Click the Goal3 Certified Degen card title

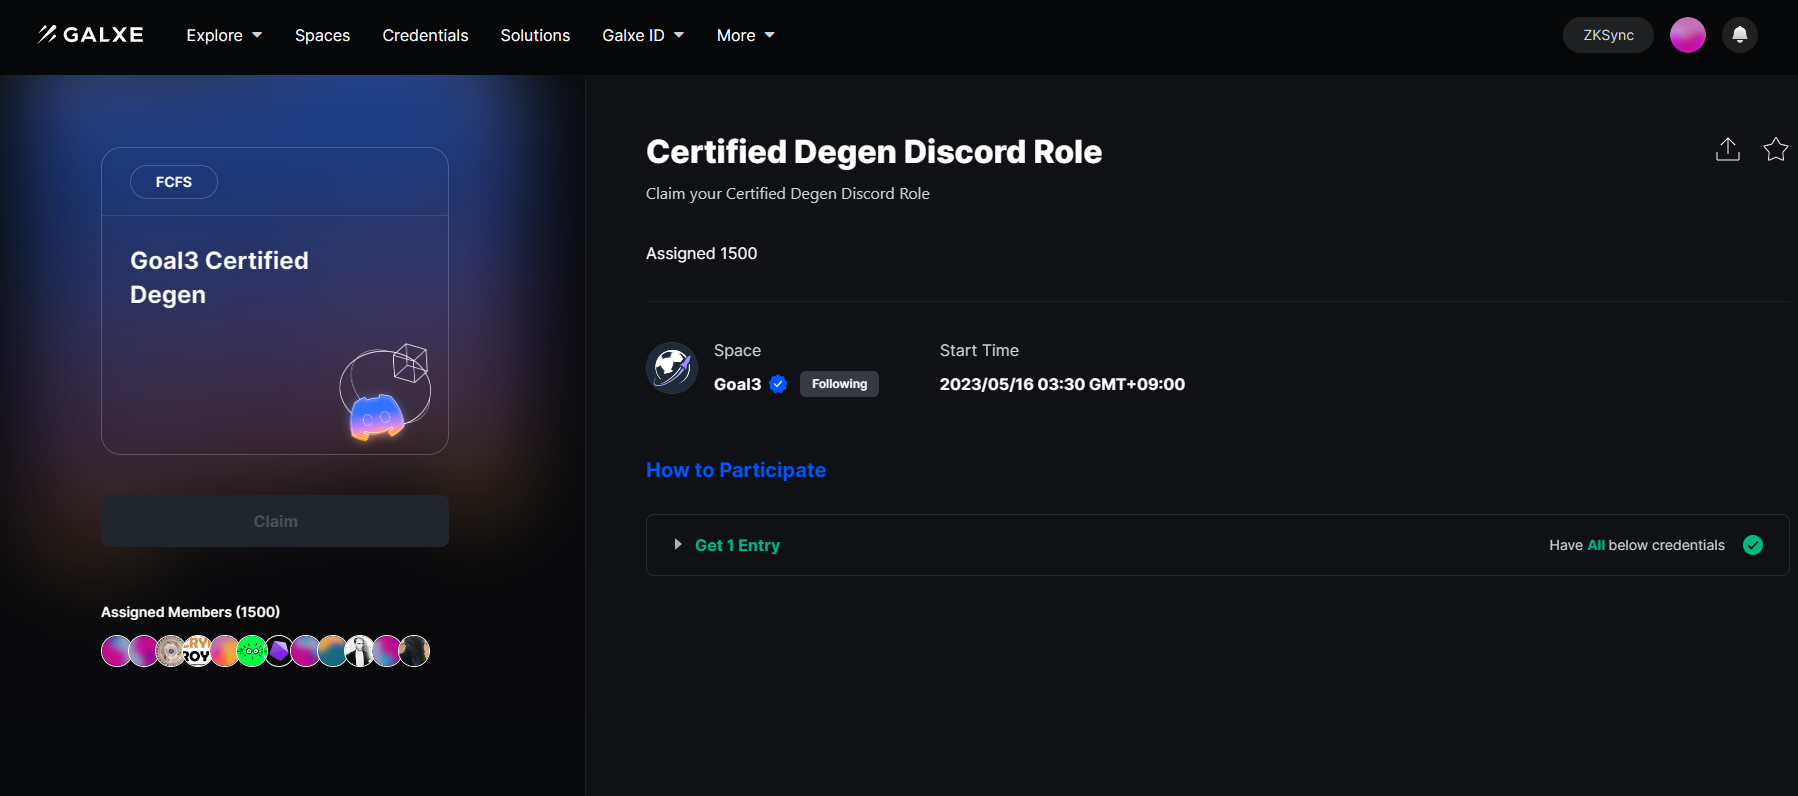point(220,277)
